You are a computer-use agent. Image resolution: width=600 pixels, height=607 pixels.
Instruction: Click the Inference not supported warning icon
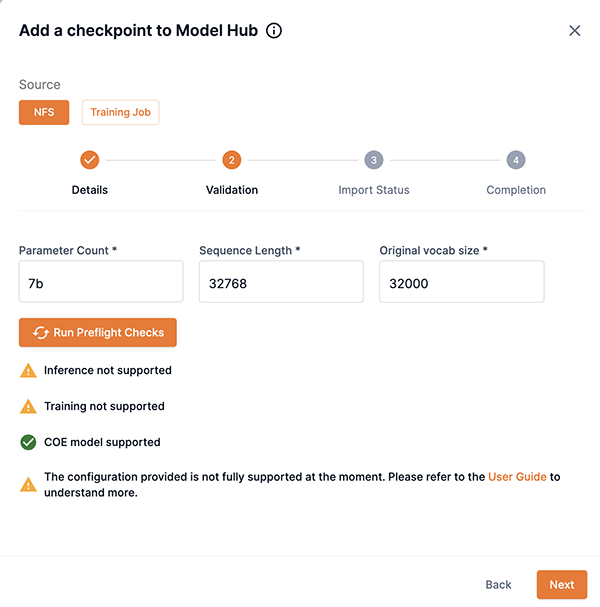[x=28, y=371]
